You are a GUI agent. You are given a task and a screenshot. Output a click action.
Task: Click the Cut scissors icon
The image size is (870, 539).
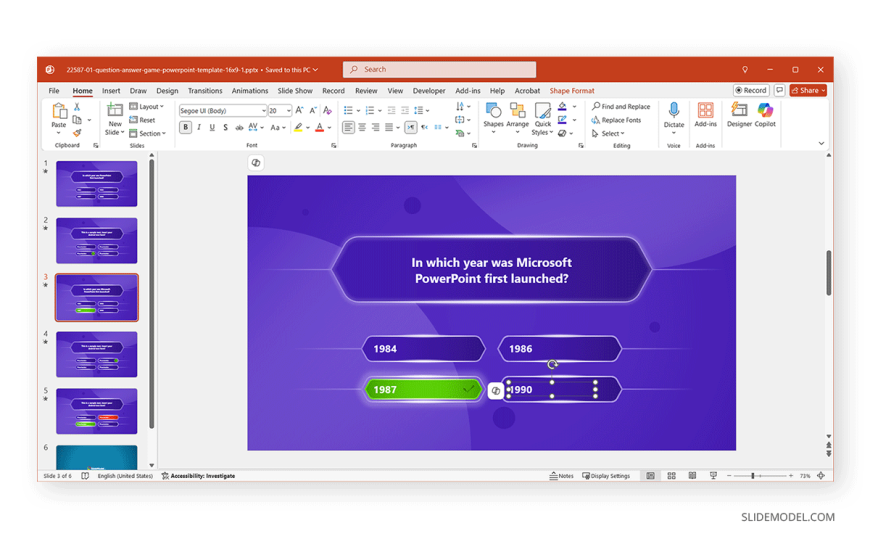point(77,106)
